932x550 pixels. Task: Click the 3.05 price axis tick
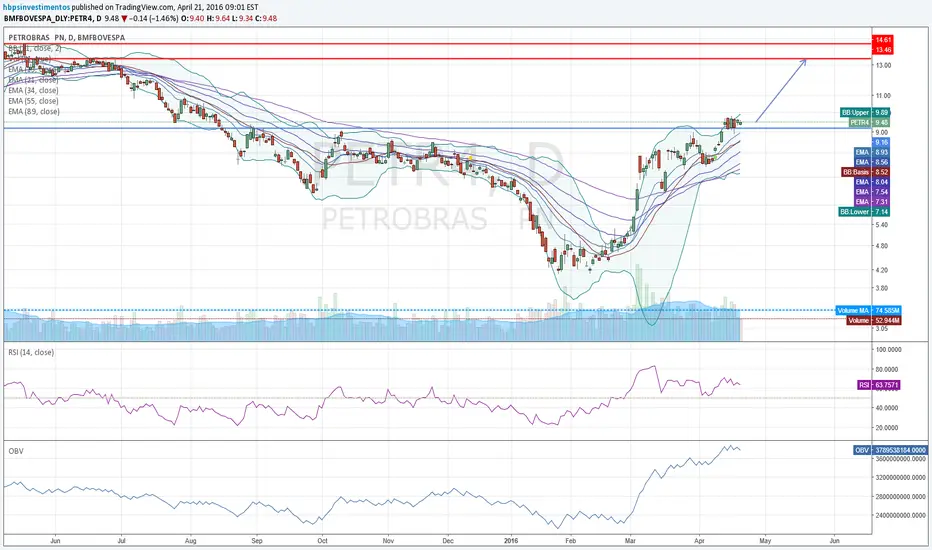(x=881, y=329)
